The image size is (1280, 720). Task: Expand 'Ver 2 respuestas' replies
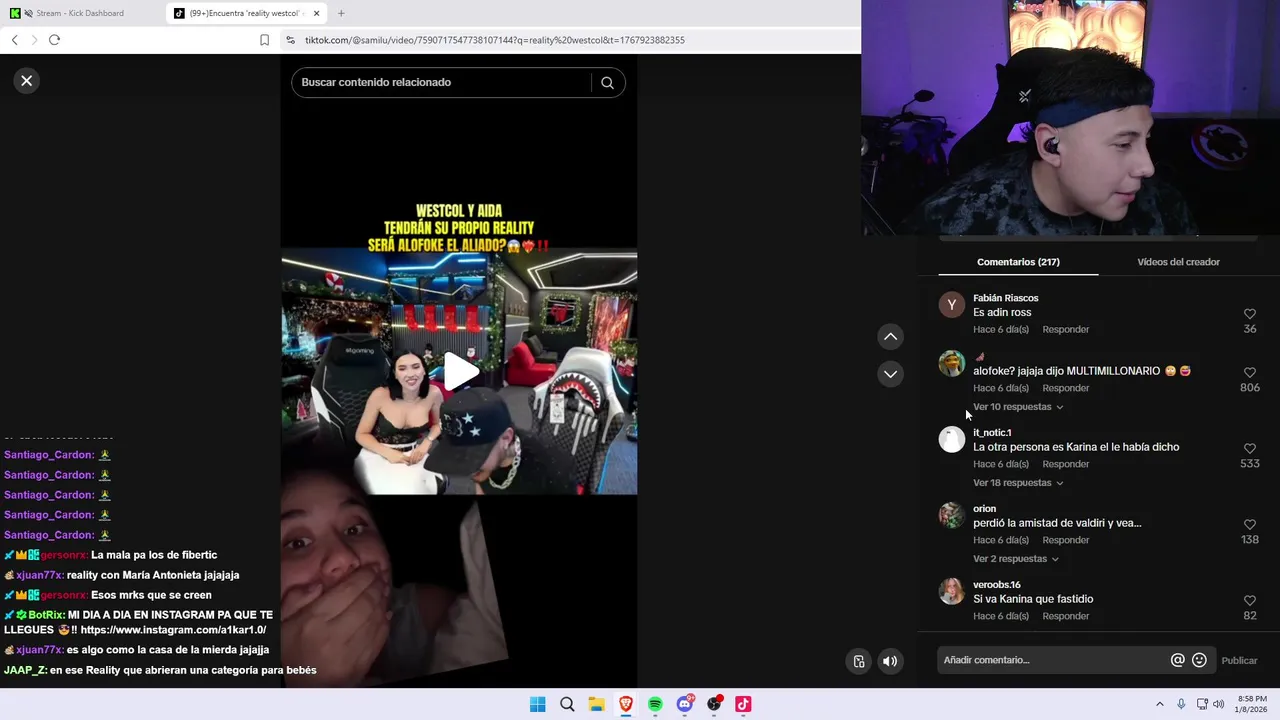point(1016,559)
